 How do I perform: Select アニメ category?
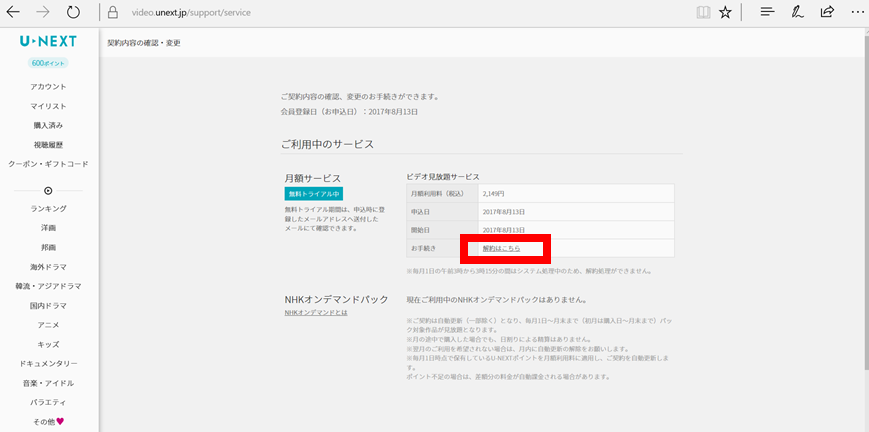coord(48,325)
